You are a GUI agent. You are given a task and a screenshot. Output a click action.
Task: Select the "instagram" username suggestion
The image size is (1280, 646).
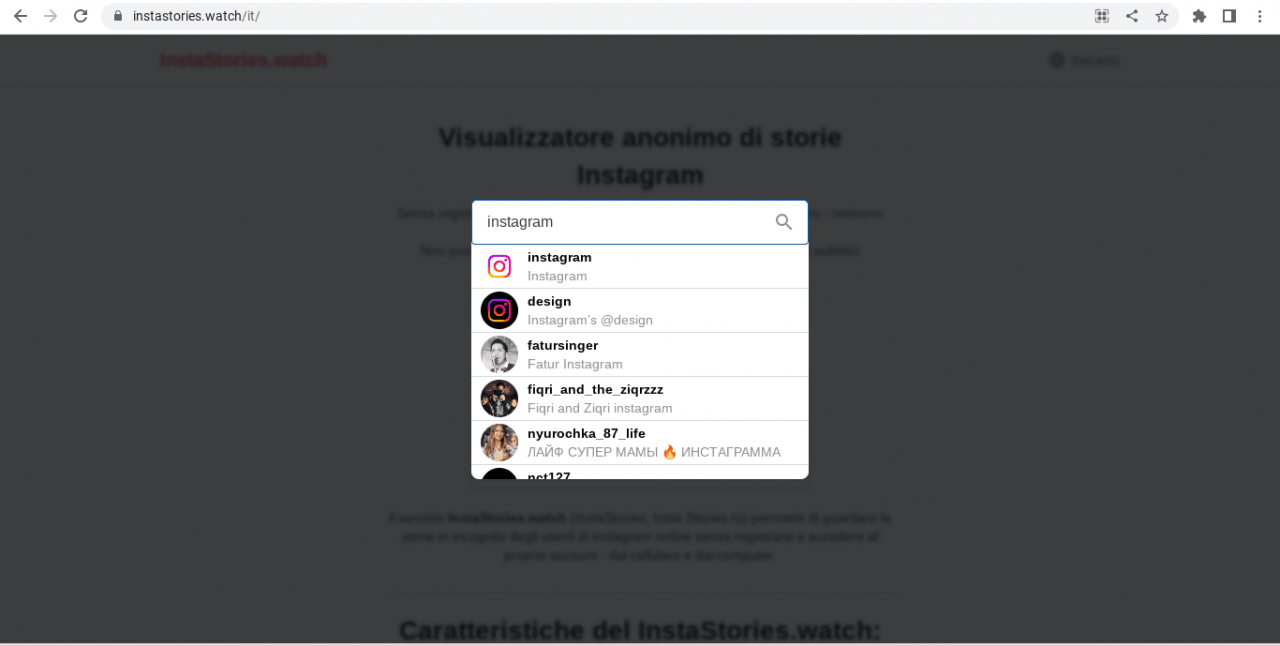[x=640, y=266]
